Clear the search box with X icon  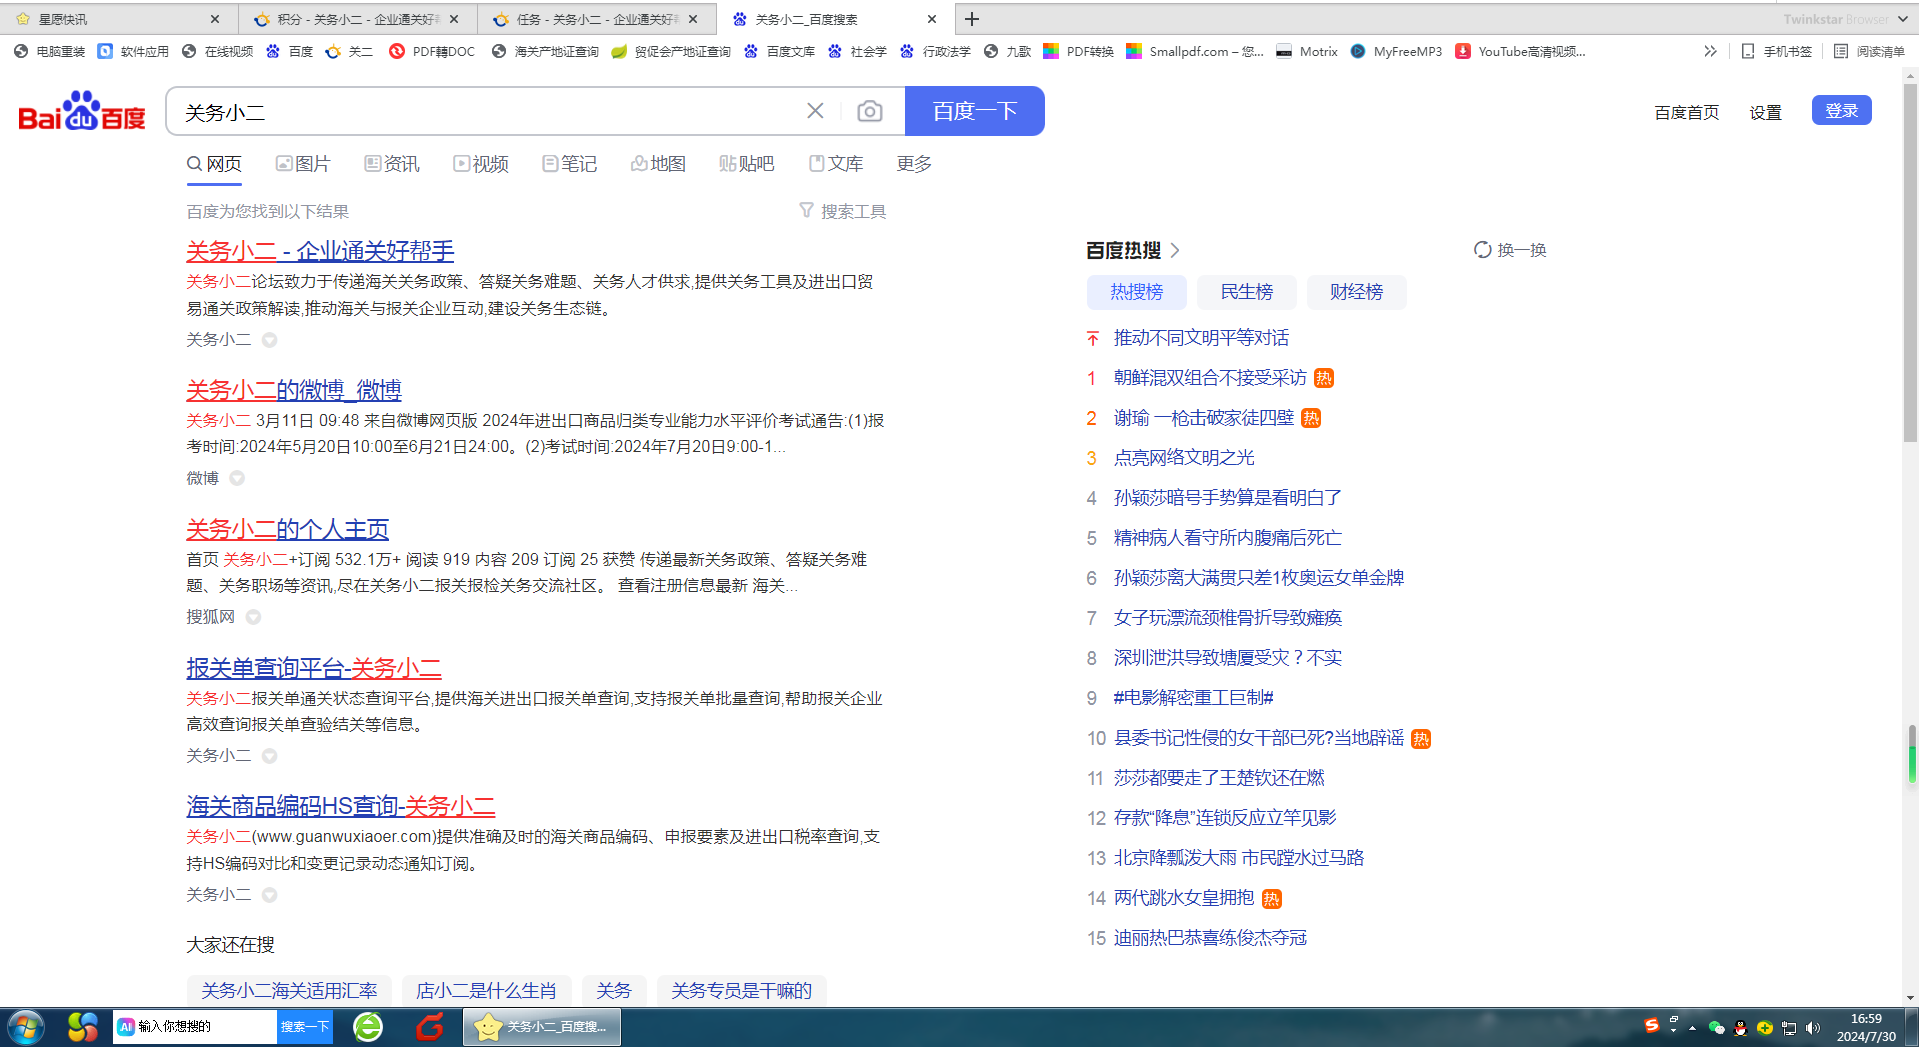[815, 111]
